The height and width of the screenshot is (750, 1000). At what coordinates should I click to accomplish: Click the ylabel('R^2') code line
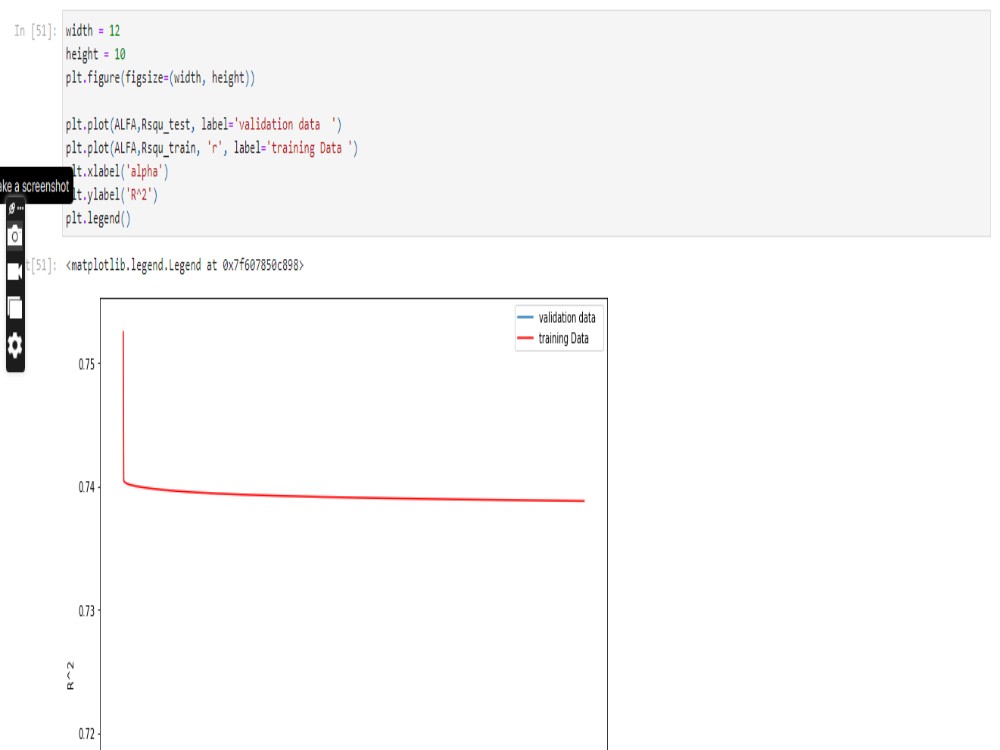(x=115, y=195)
